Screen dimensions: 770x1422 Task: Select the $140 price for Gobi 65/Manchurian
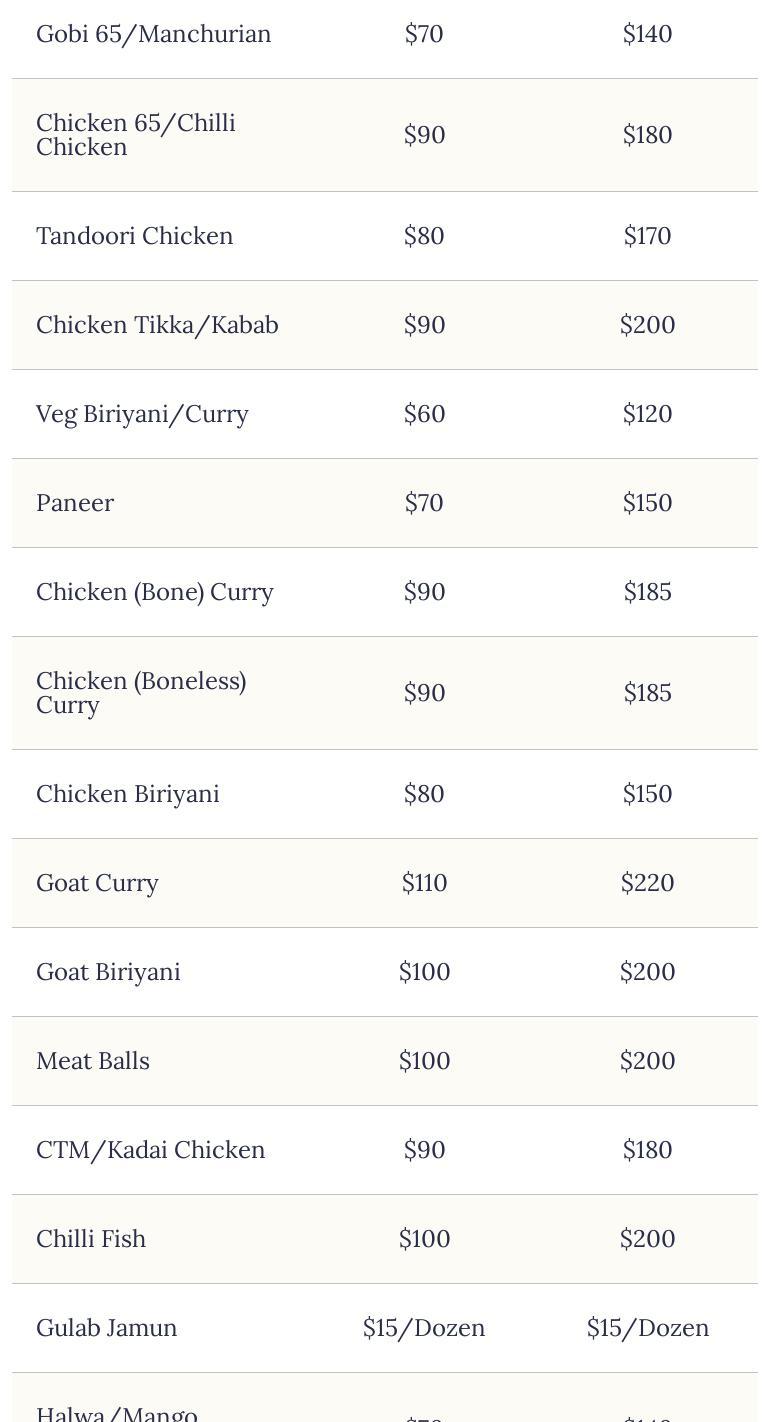click(647, 34)
